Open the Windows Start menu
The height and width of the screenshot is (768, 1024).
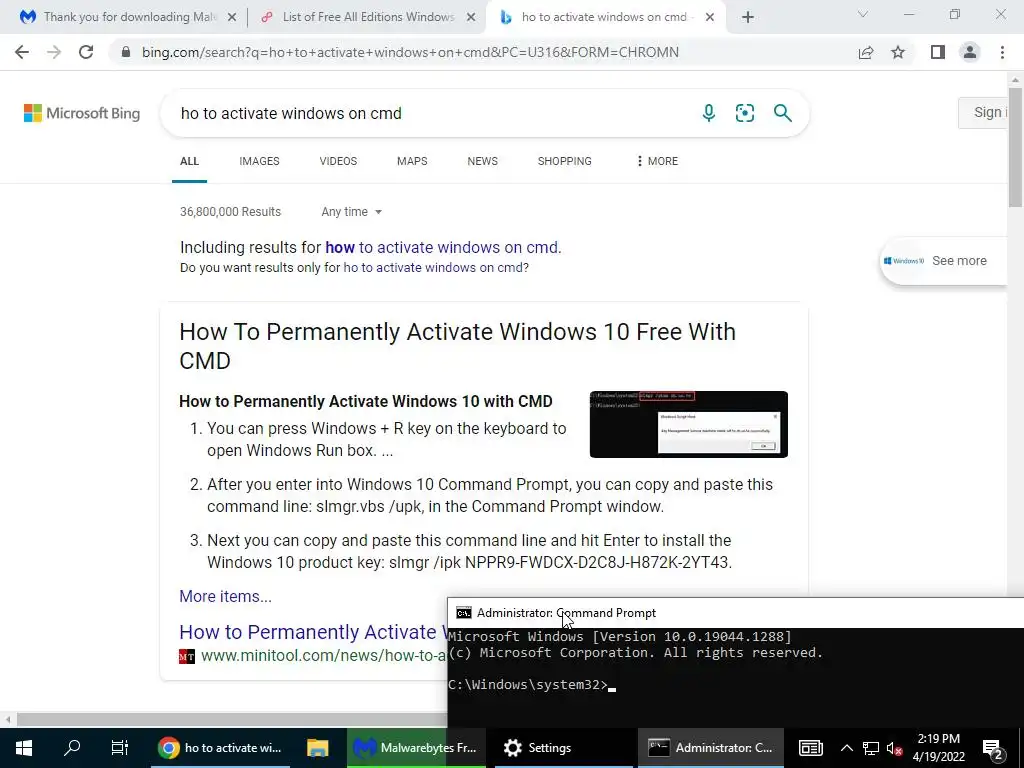tap(24, 748)
